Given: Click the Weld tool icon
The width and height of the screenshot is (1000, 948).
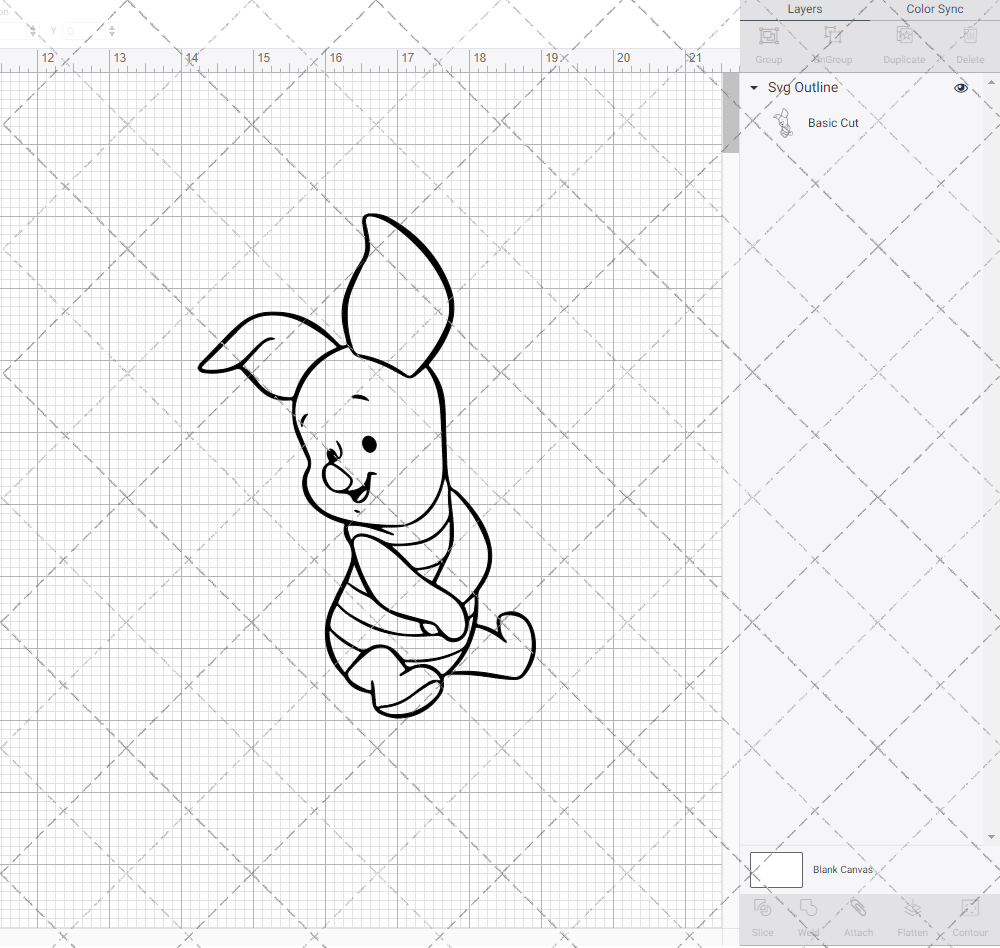Looking at the screenshot, I should pos(808,908).
